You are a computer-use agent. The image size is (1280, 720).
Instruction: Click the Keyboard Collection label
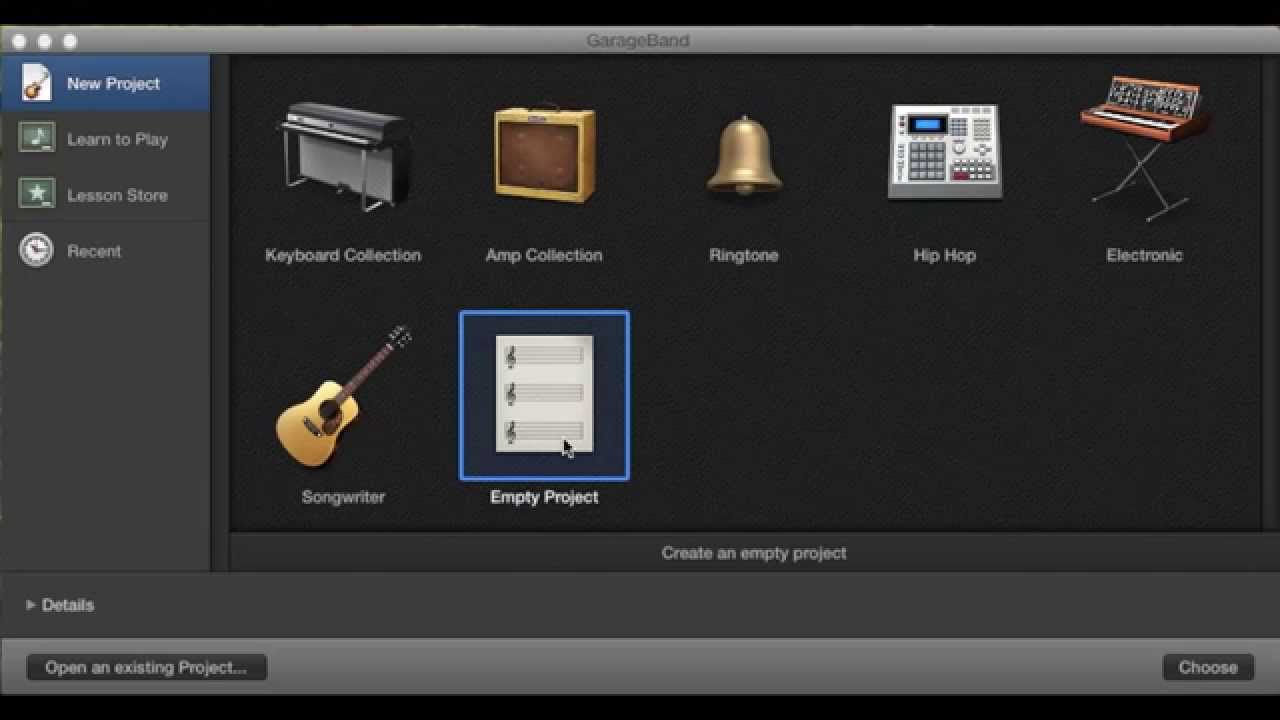[343, 255]
